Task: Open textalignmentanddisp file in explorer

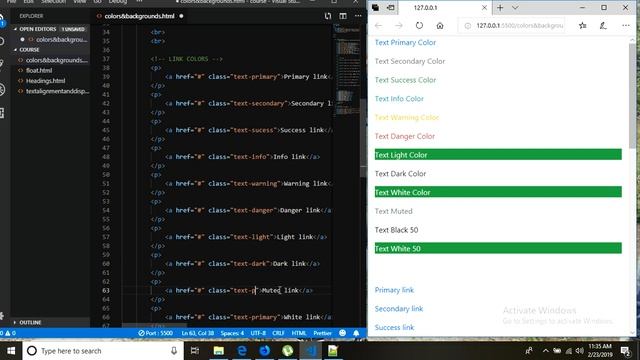Action: click(57, 91)
